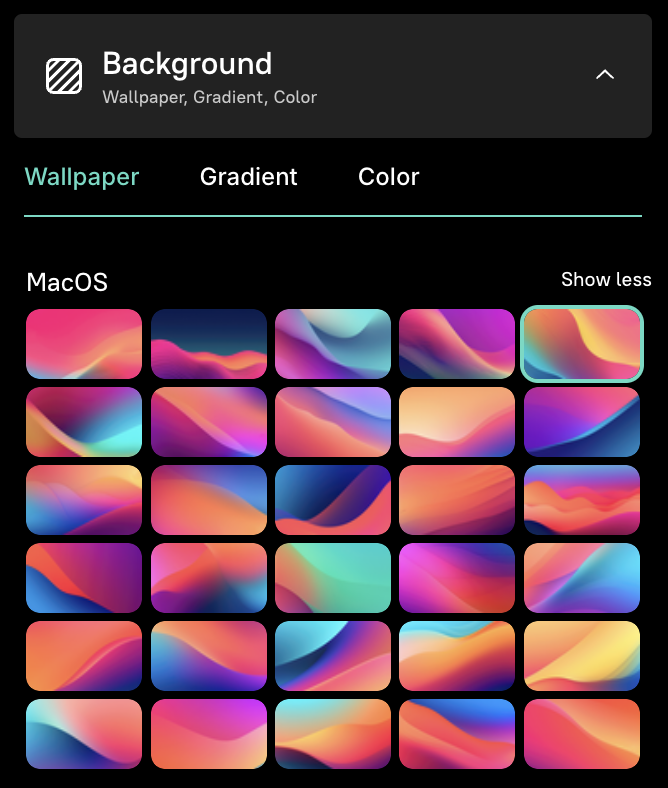Screen dimensions: 668x788
Task: Click the striped Background section icon
Action: 64,76
